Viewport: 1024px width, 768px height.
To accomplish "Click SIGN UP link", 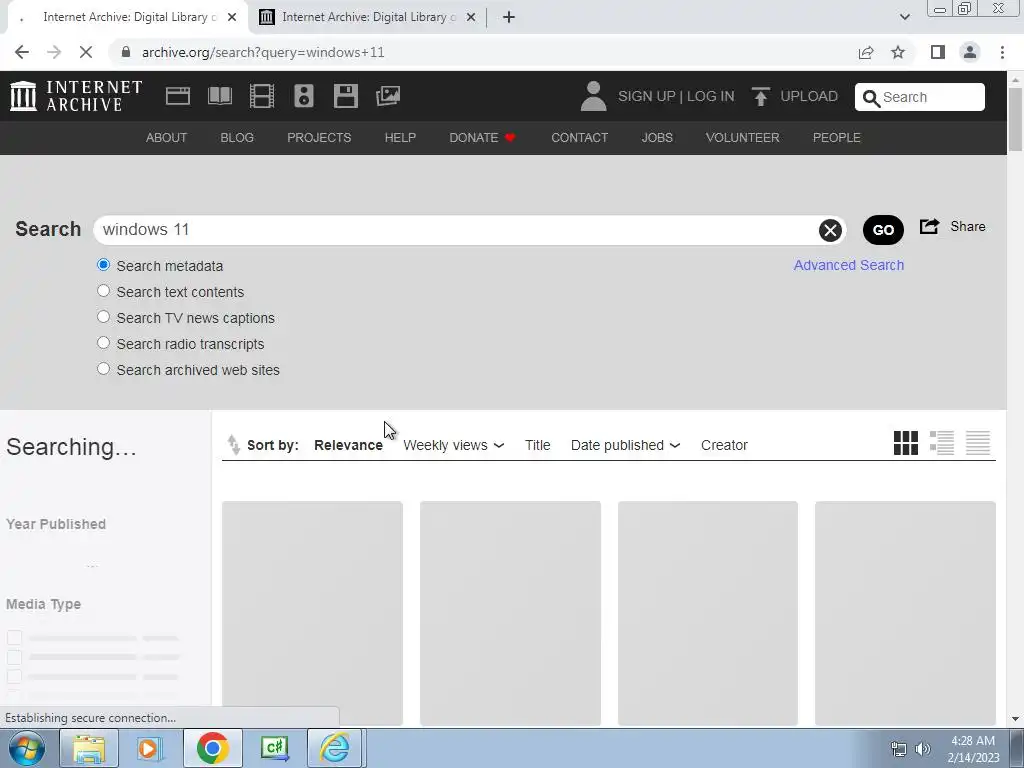I will coord(647,97).
